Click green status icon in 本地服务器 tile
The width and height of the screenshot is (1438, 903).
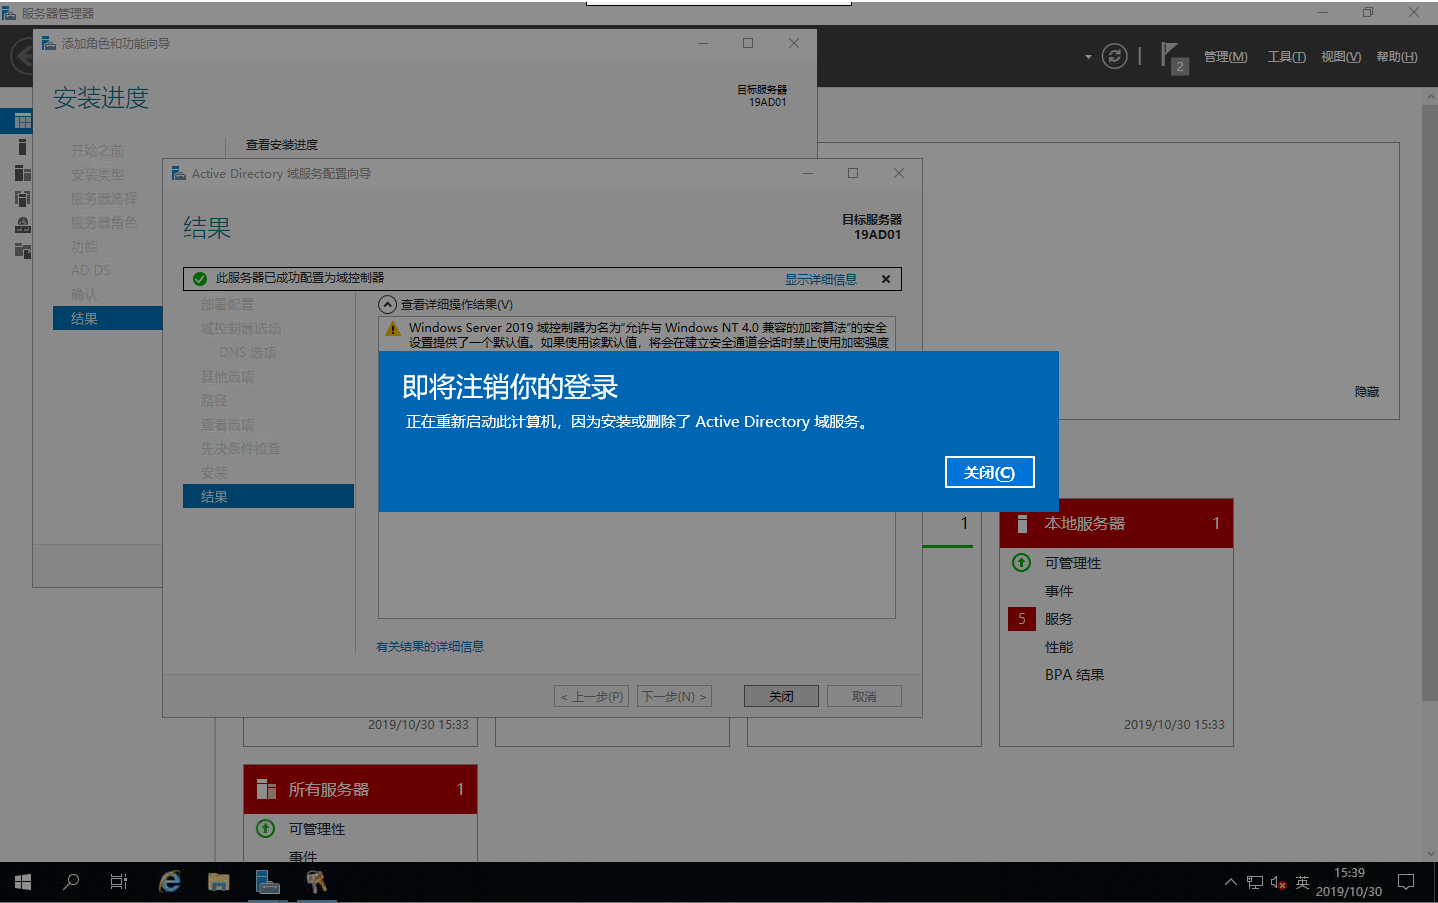pyautogui.click(x=1021, y=562)
